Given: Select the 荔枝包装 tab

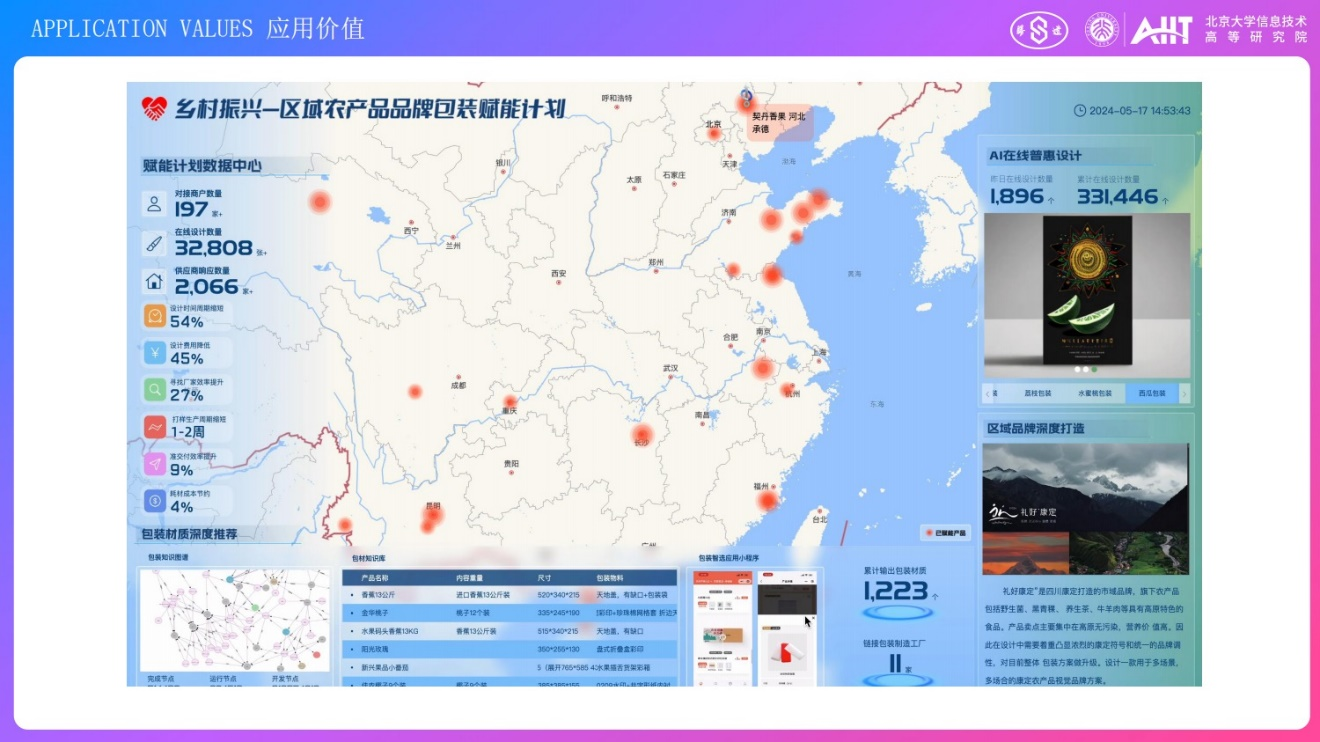Looking at the screenshot, I should 1038,394.
